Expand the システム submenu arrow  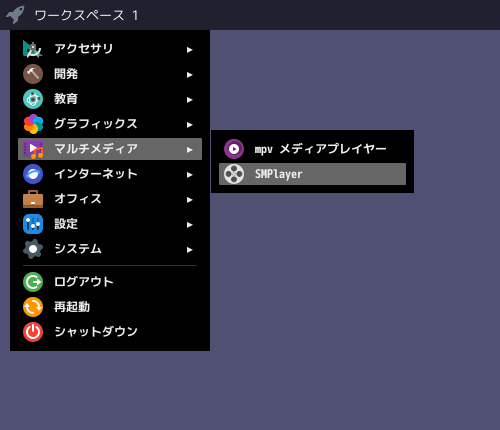click(x=189, y=250)
